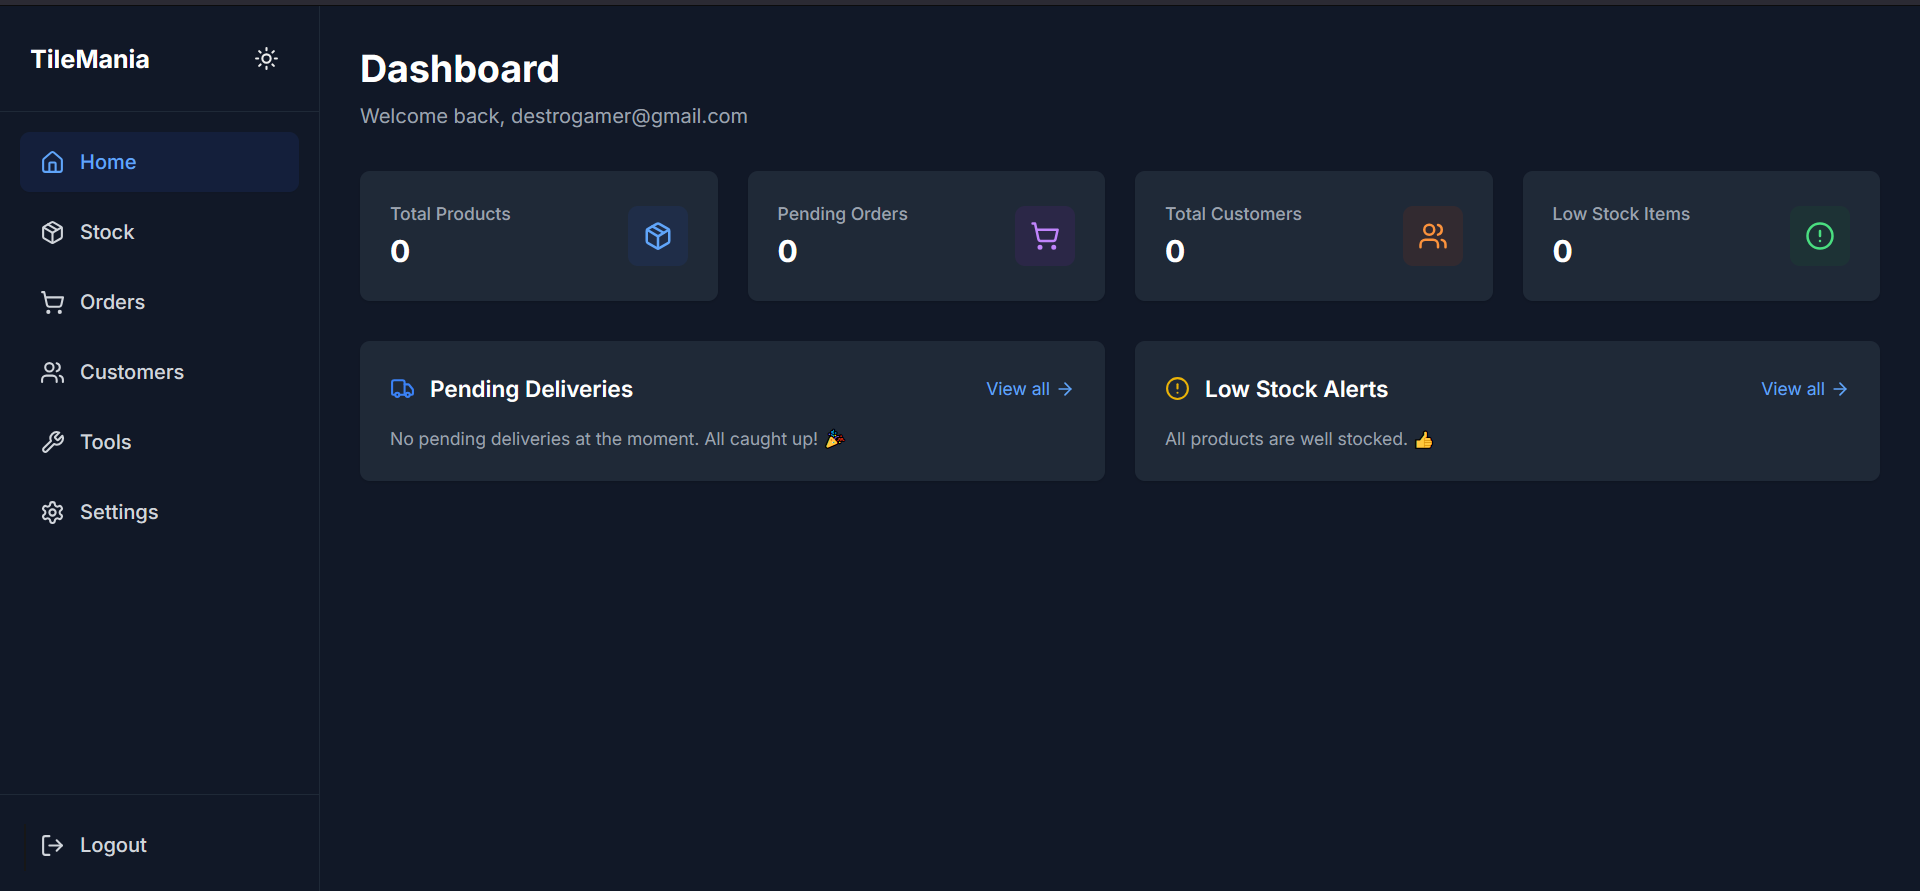
Task: Click the TileMania logo text
Action: coord(90,59)
